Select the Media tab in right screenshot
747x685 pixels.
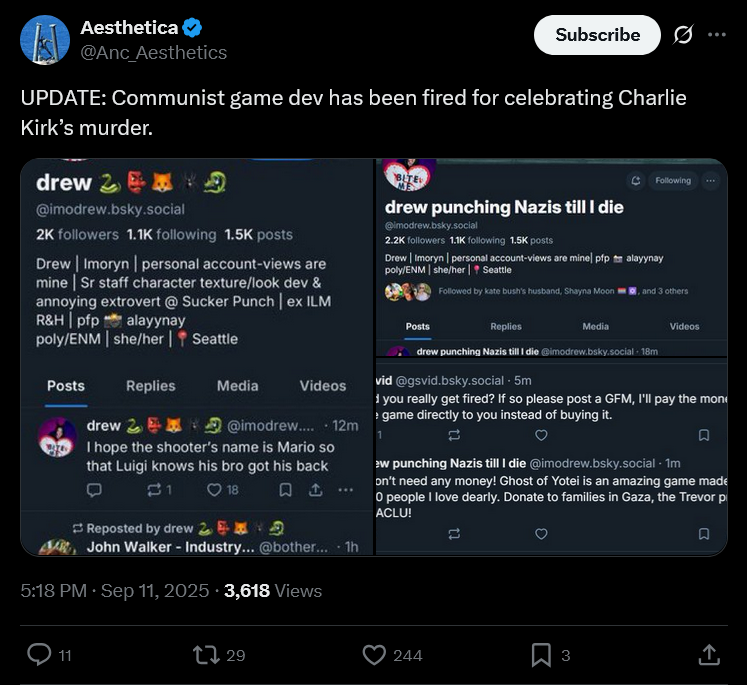pyautogui.click(x=596, y=326)
